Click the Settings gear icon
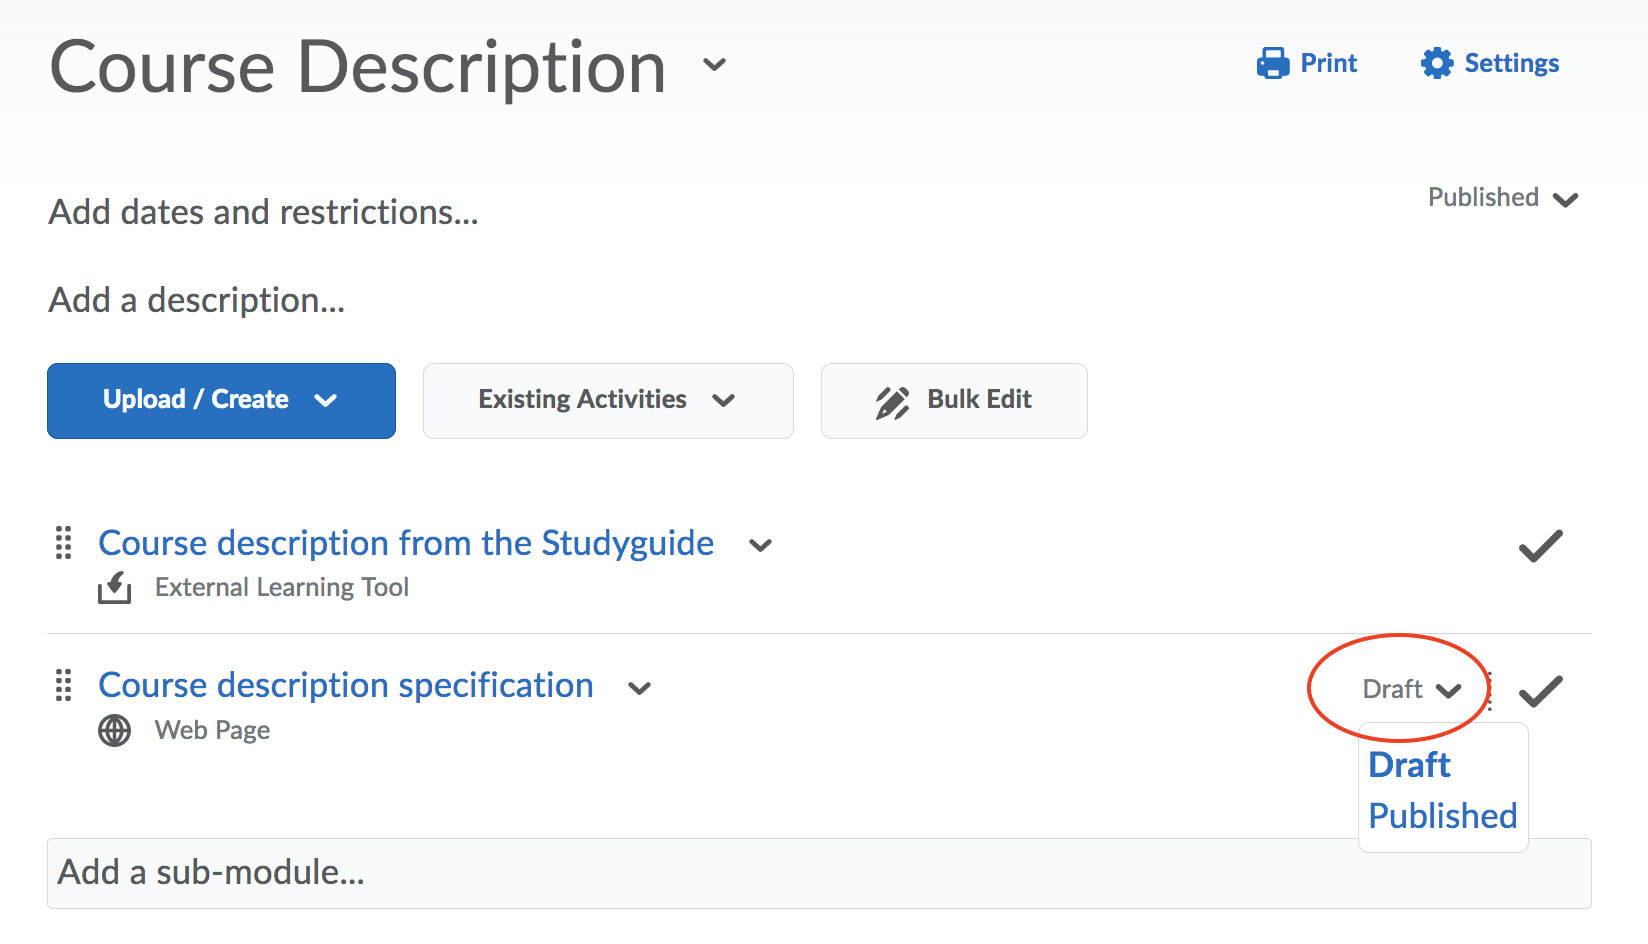This screenshot has height=944, width=1648. click(x=1437, y=63)
